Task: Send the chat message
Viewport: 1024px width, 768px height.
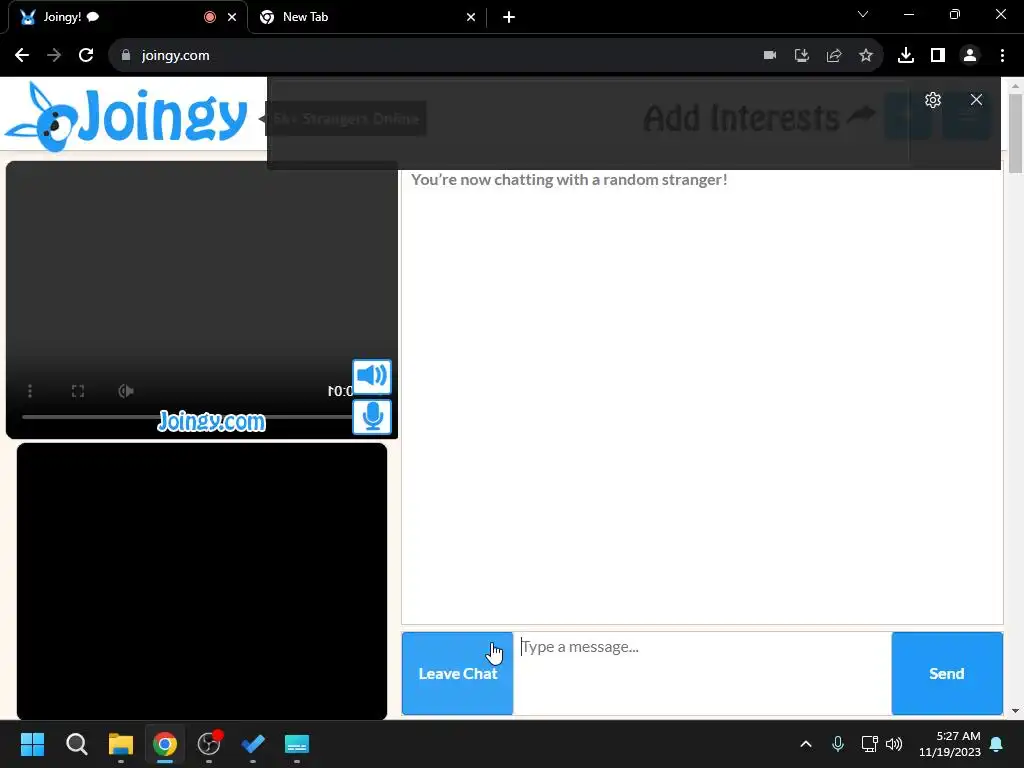Action: 946,673
